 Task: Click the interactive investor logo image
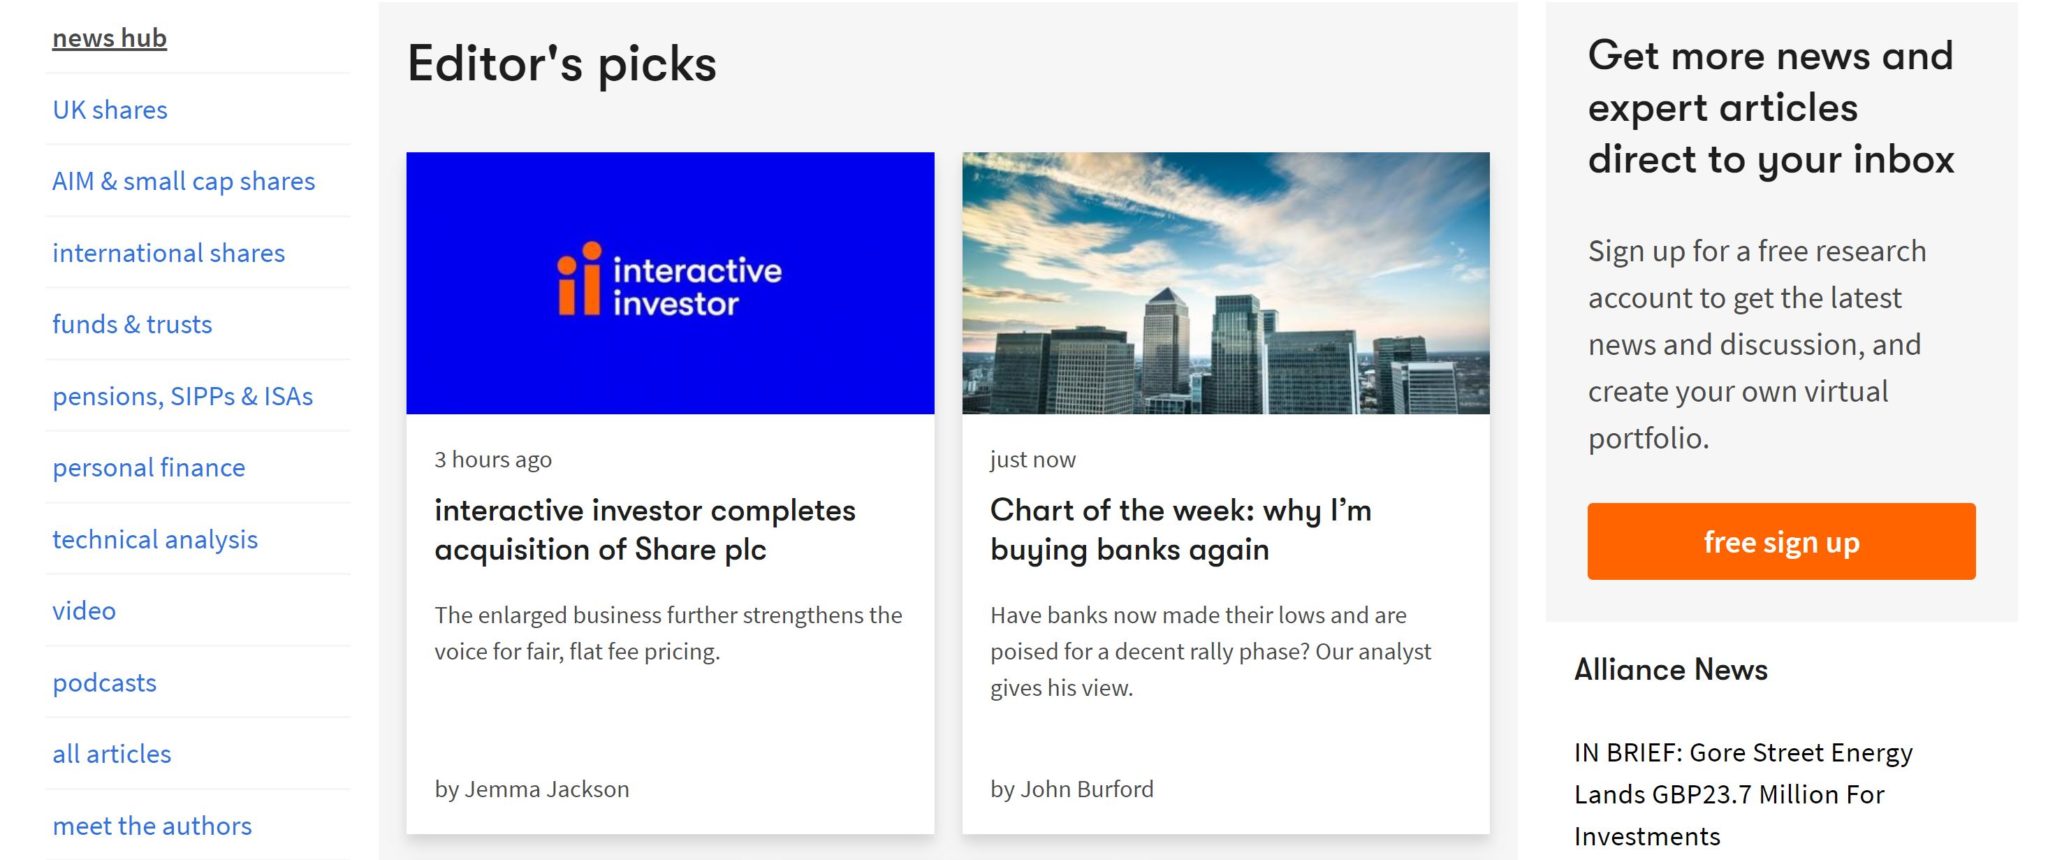(x=670, y=283)
